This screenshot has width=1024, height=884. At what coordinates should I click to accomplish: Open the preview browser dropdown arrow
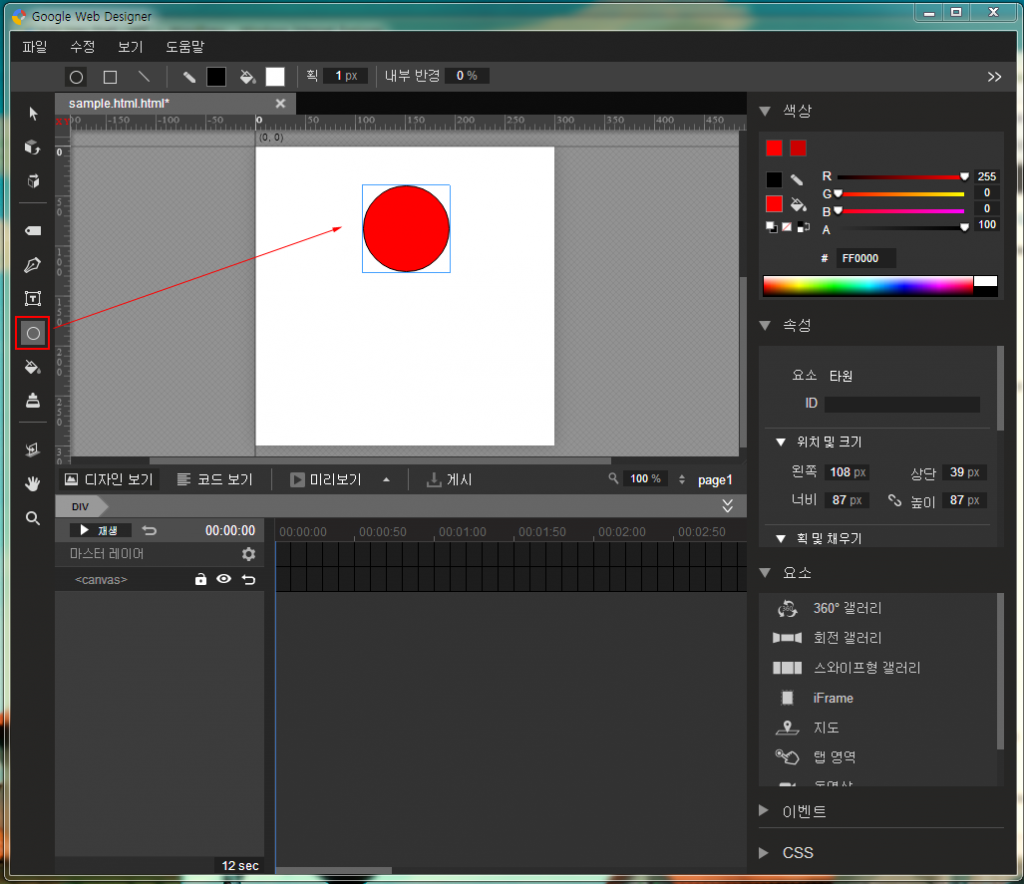tap(387, 480)
